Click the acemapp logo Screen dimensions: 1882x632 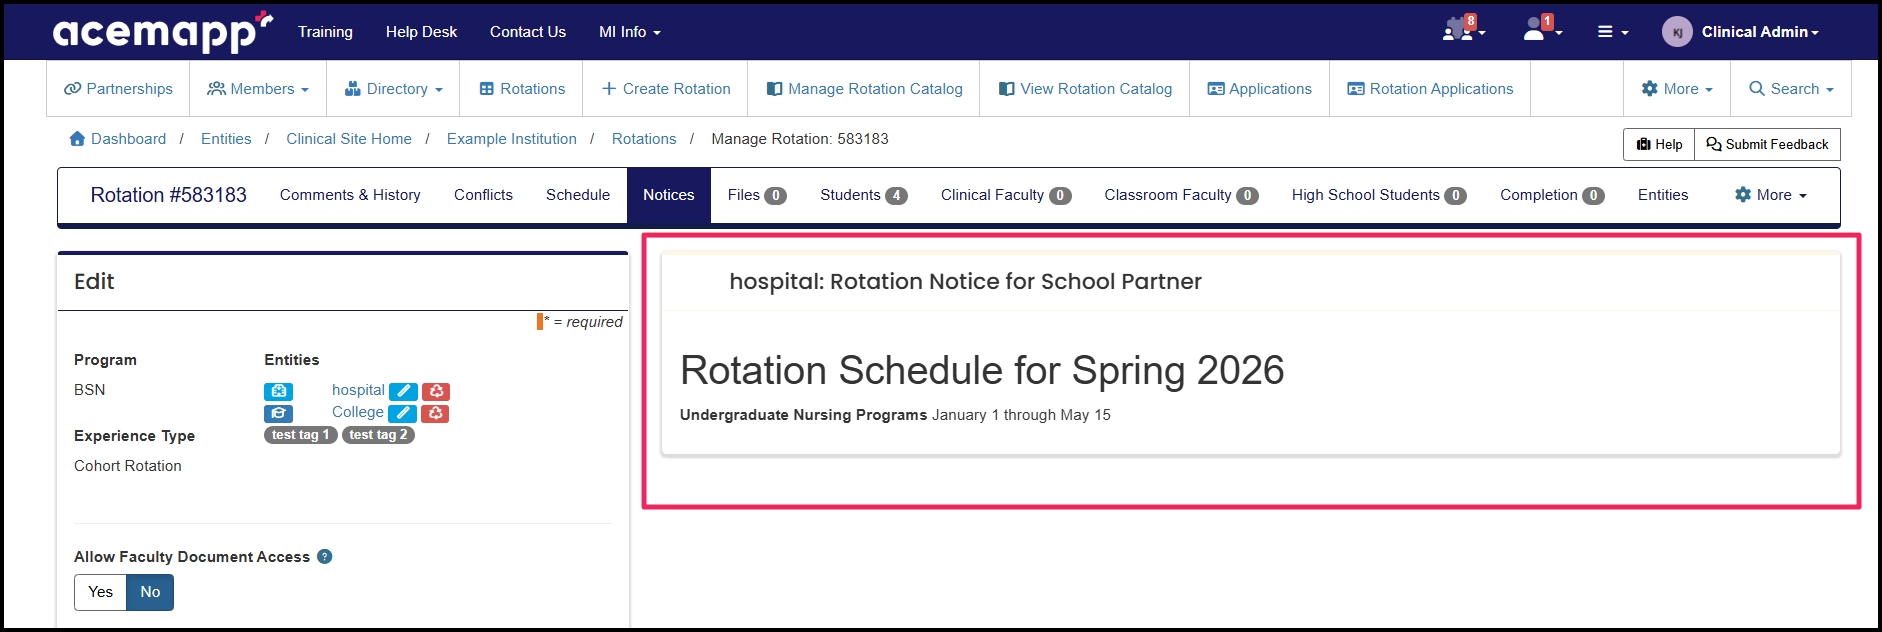click(163, 32)
